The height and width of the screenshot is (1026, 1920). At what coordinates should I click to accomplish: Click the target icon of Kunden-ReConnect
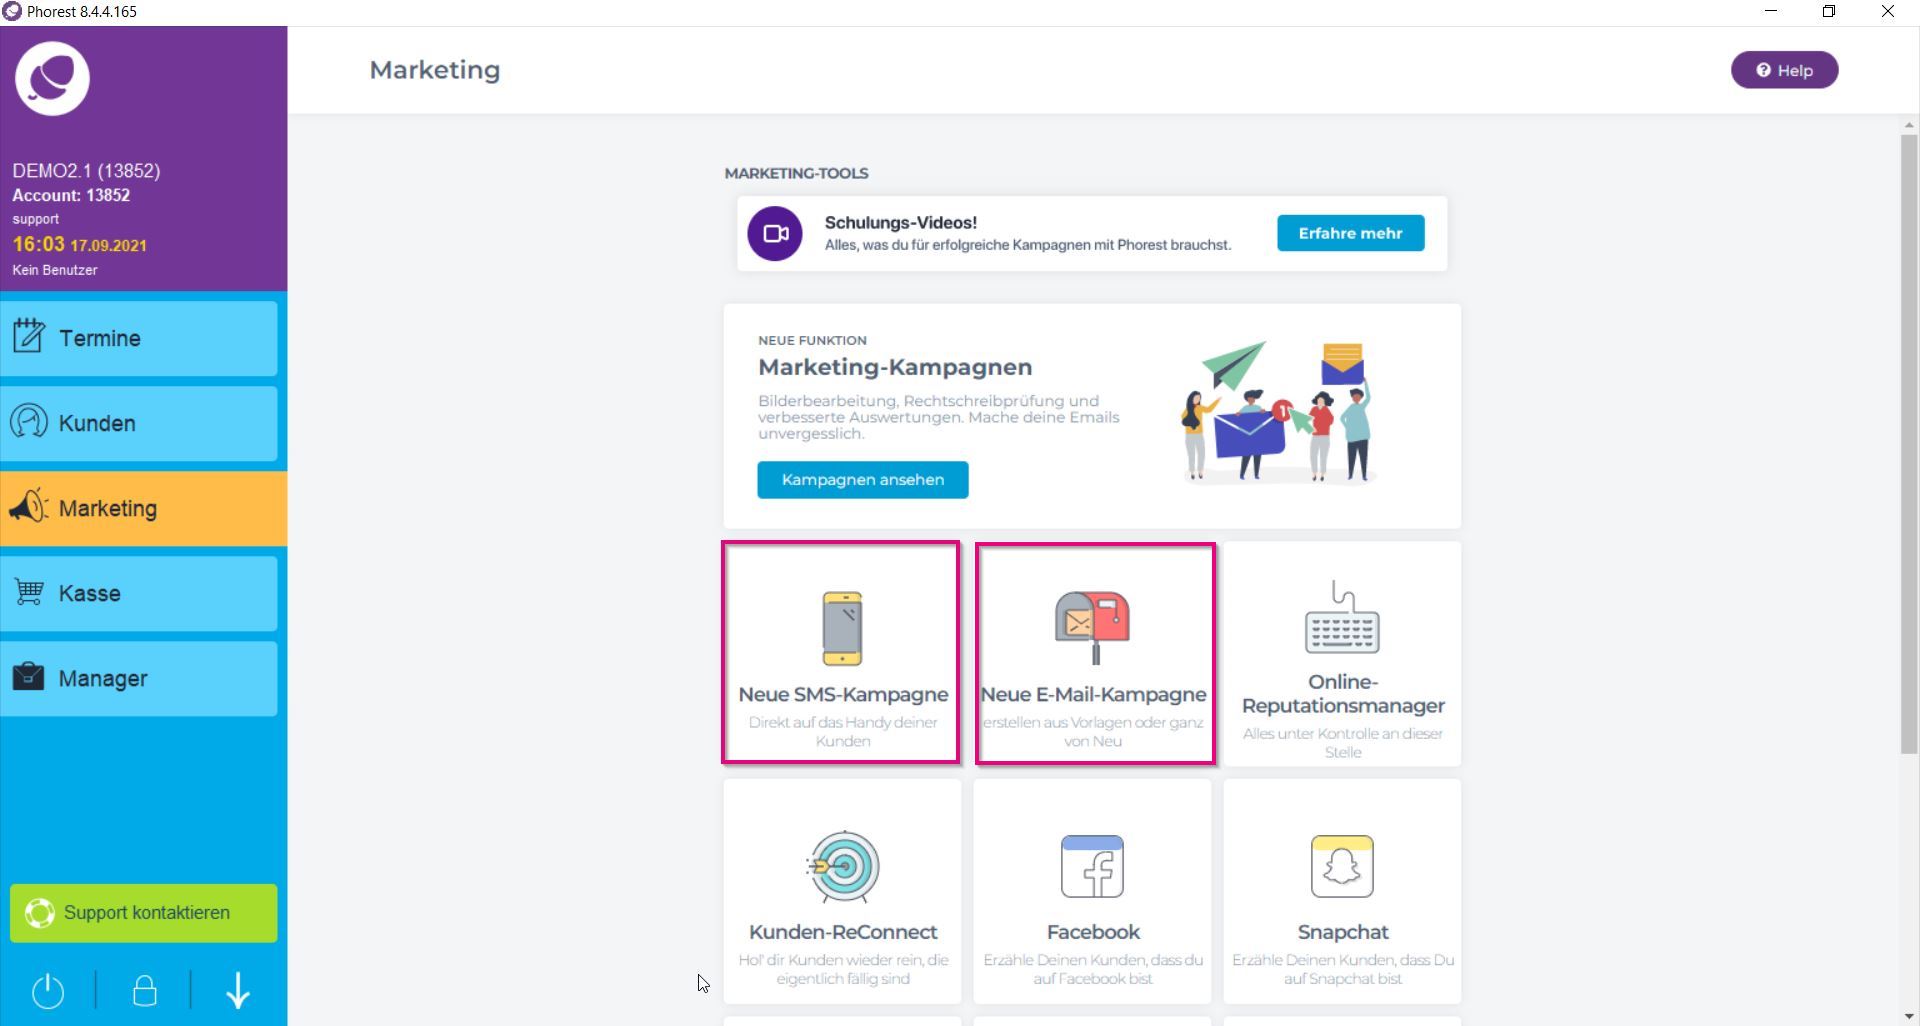843,866
